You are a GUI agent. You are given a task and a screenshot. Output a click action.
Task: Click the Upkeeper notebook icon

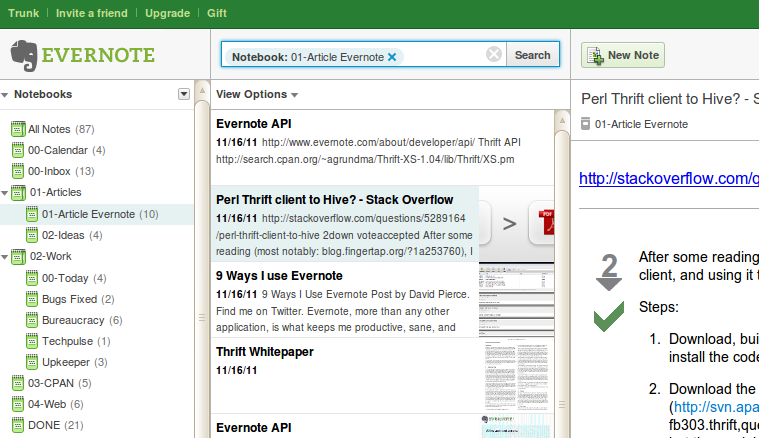click(x=32, y=362)
